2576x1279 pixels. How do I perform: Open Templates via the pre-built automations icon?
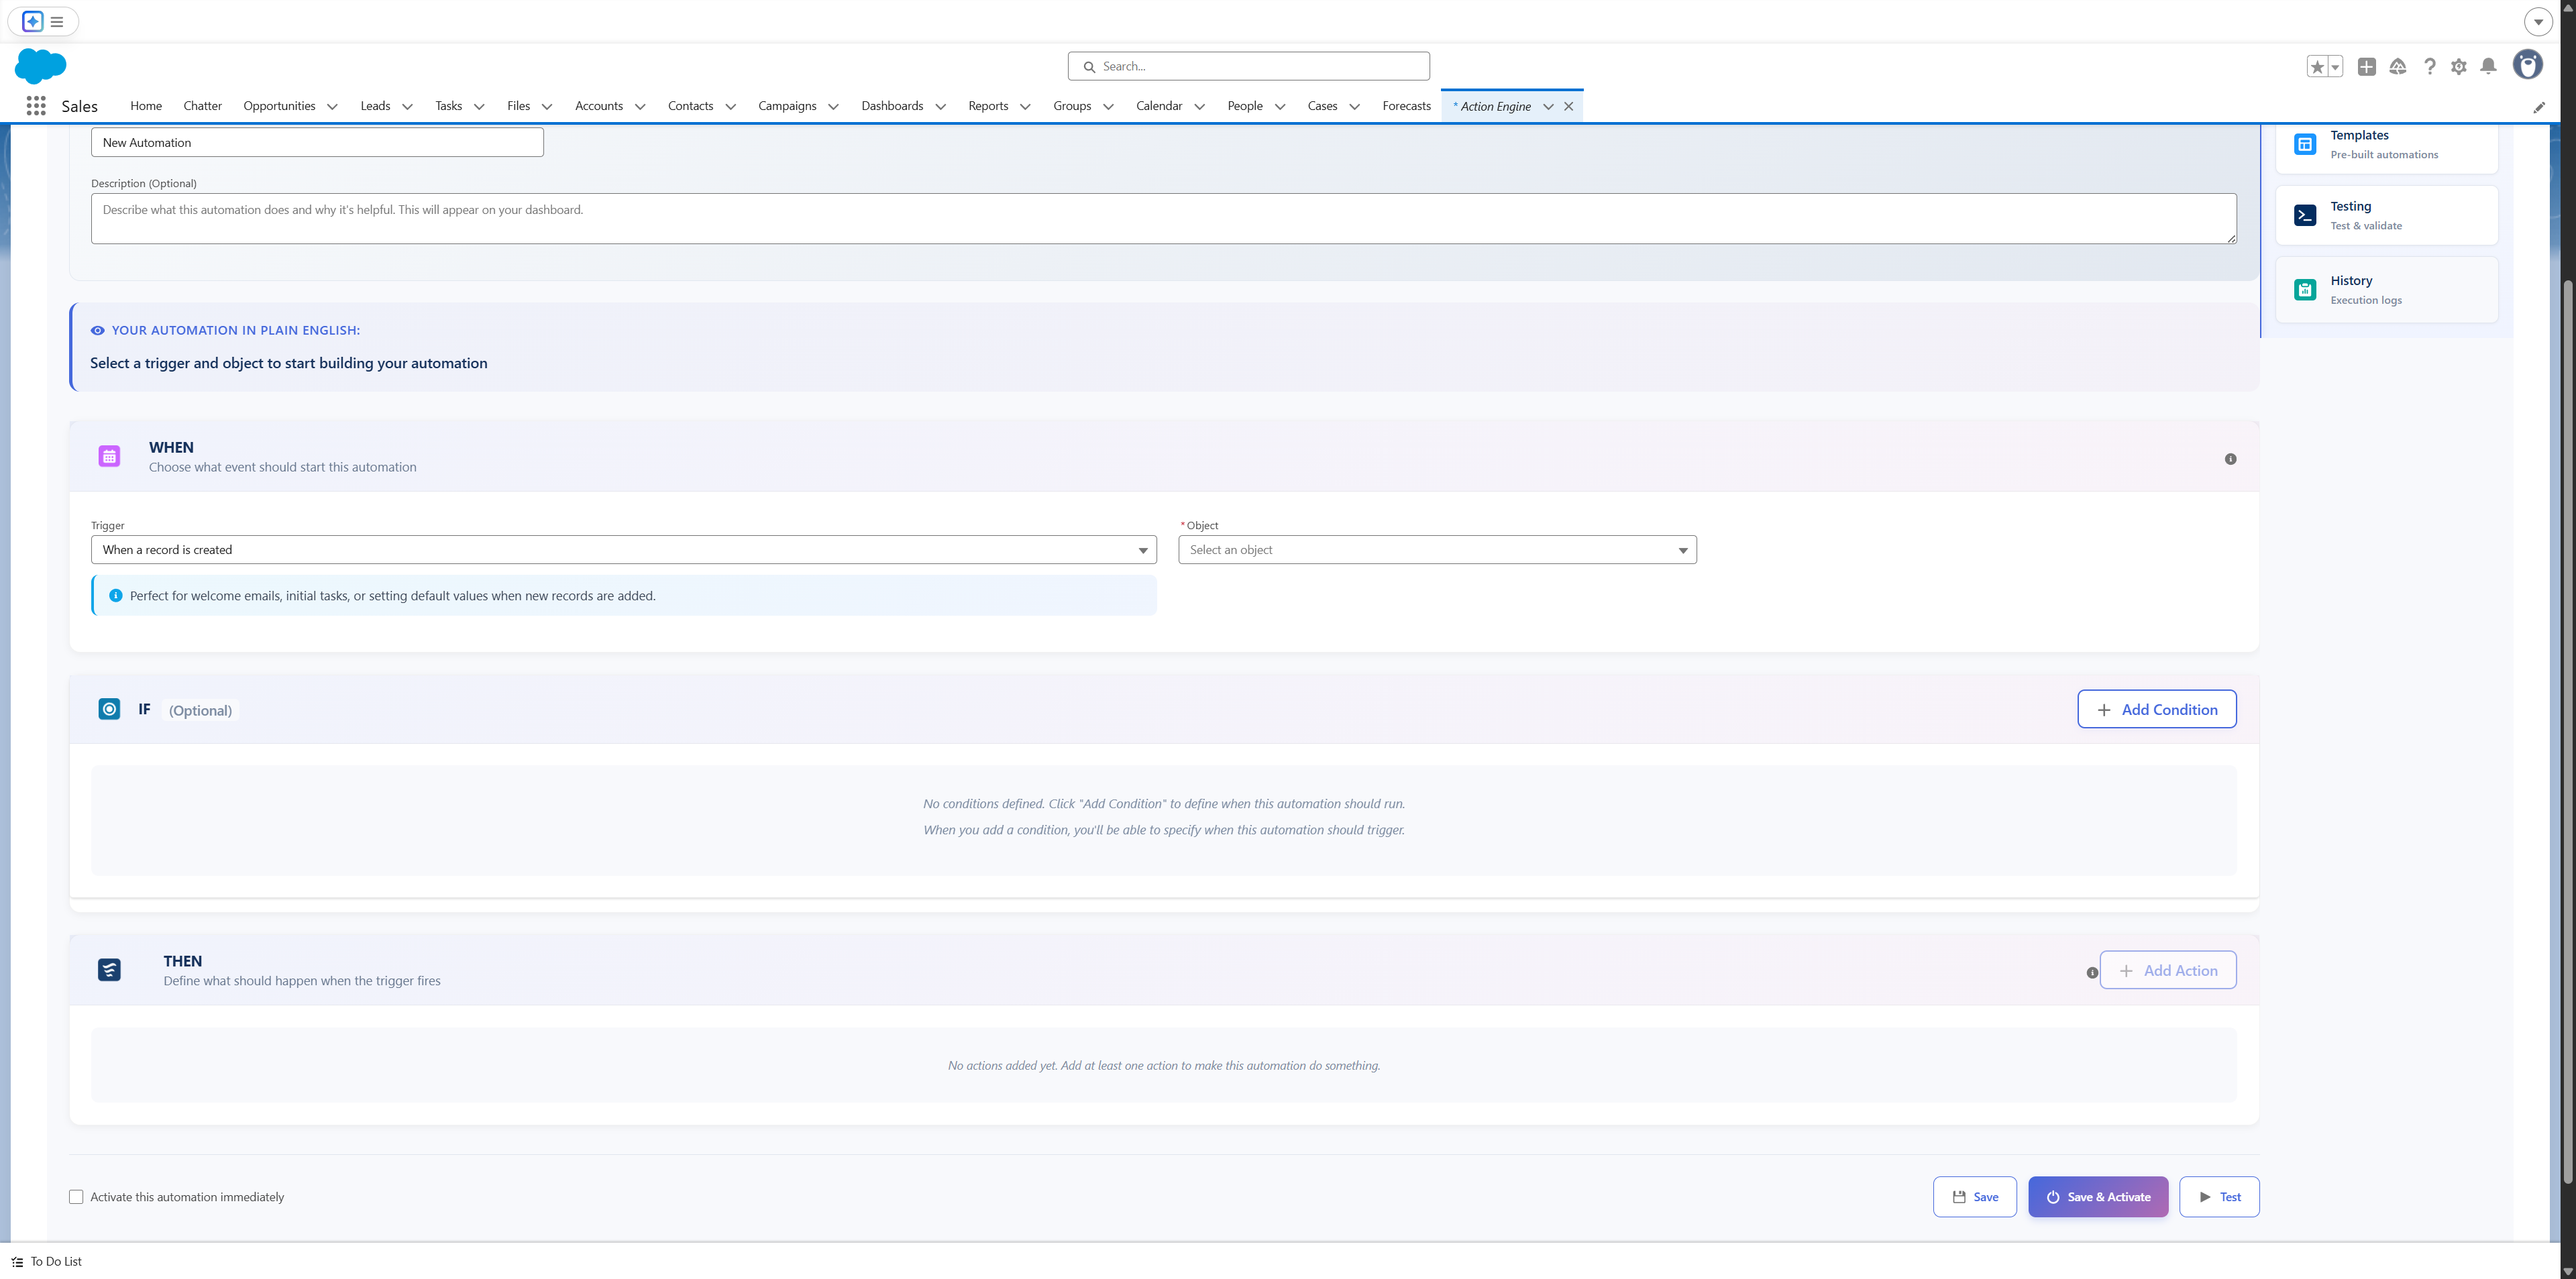click(x=2305, y=144)
